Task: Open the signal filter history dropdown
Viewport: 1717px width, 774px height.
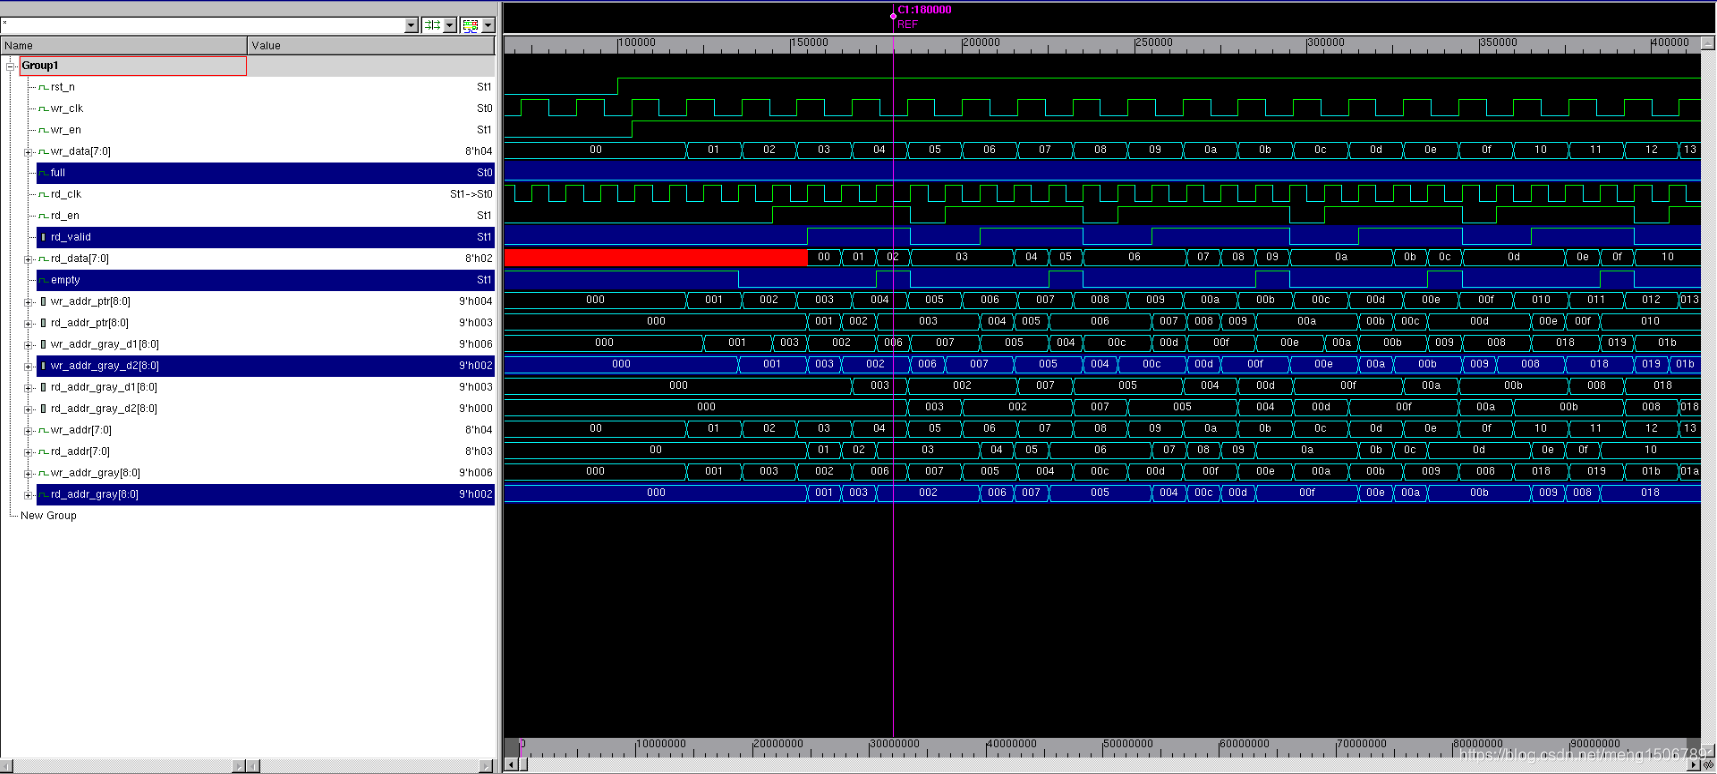Action: tap(411, 25)
